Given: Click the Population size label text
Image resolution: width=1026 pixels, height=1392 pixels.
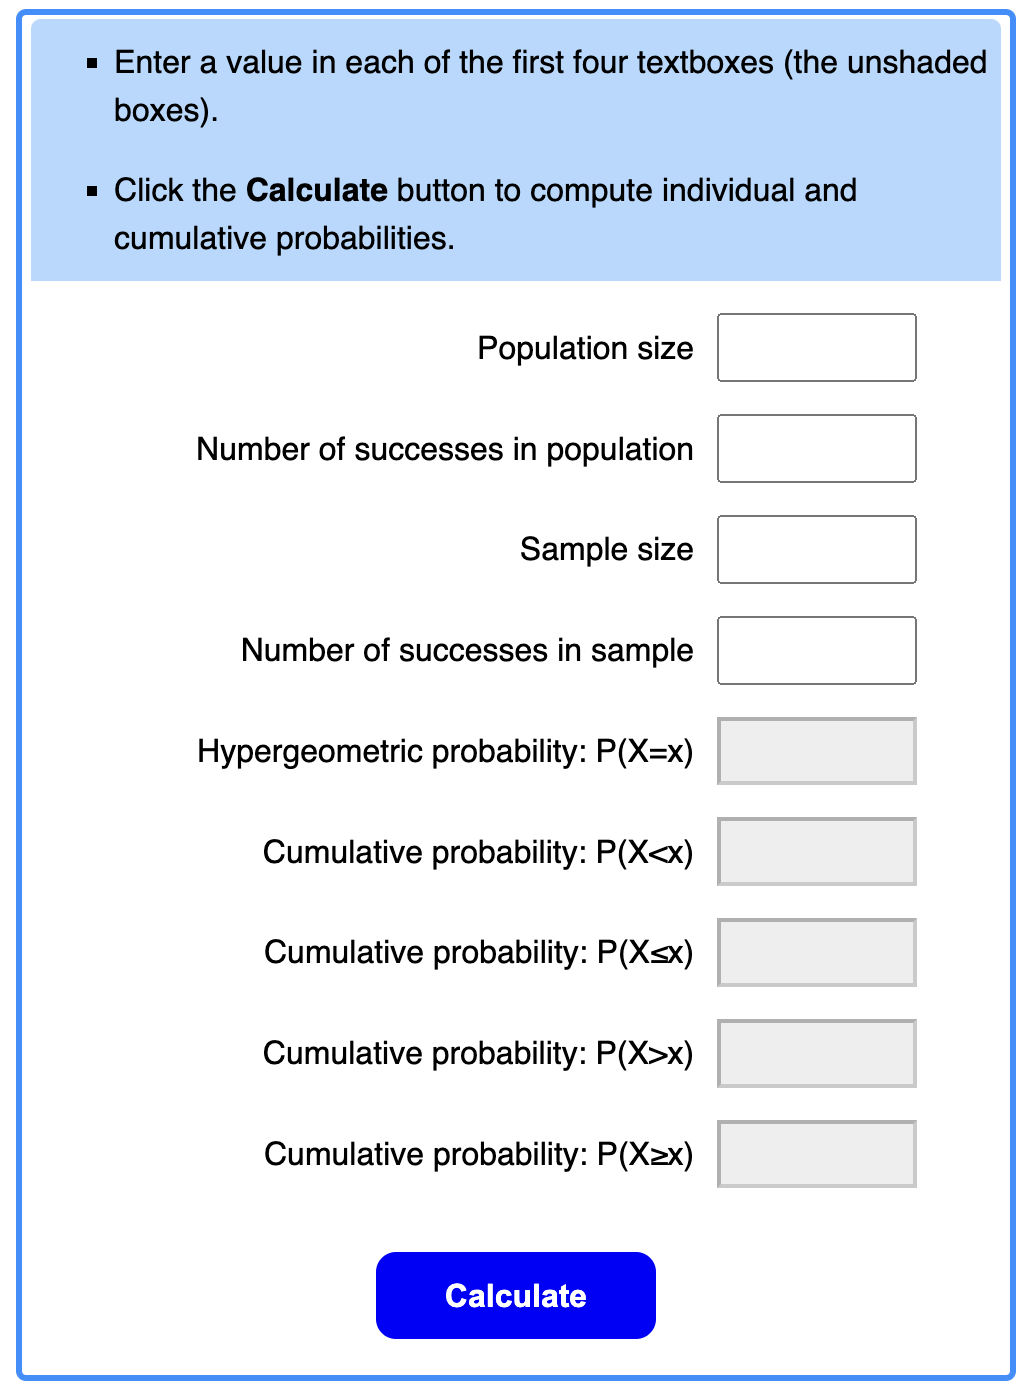Looking at the screenshot, I should [x=585, y=348].
